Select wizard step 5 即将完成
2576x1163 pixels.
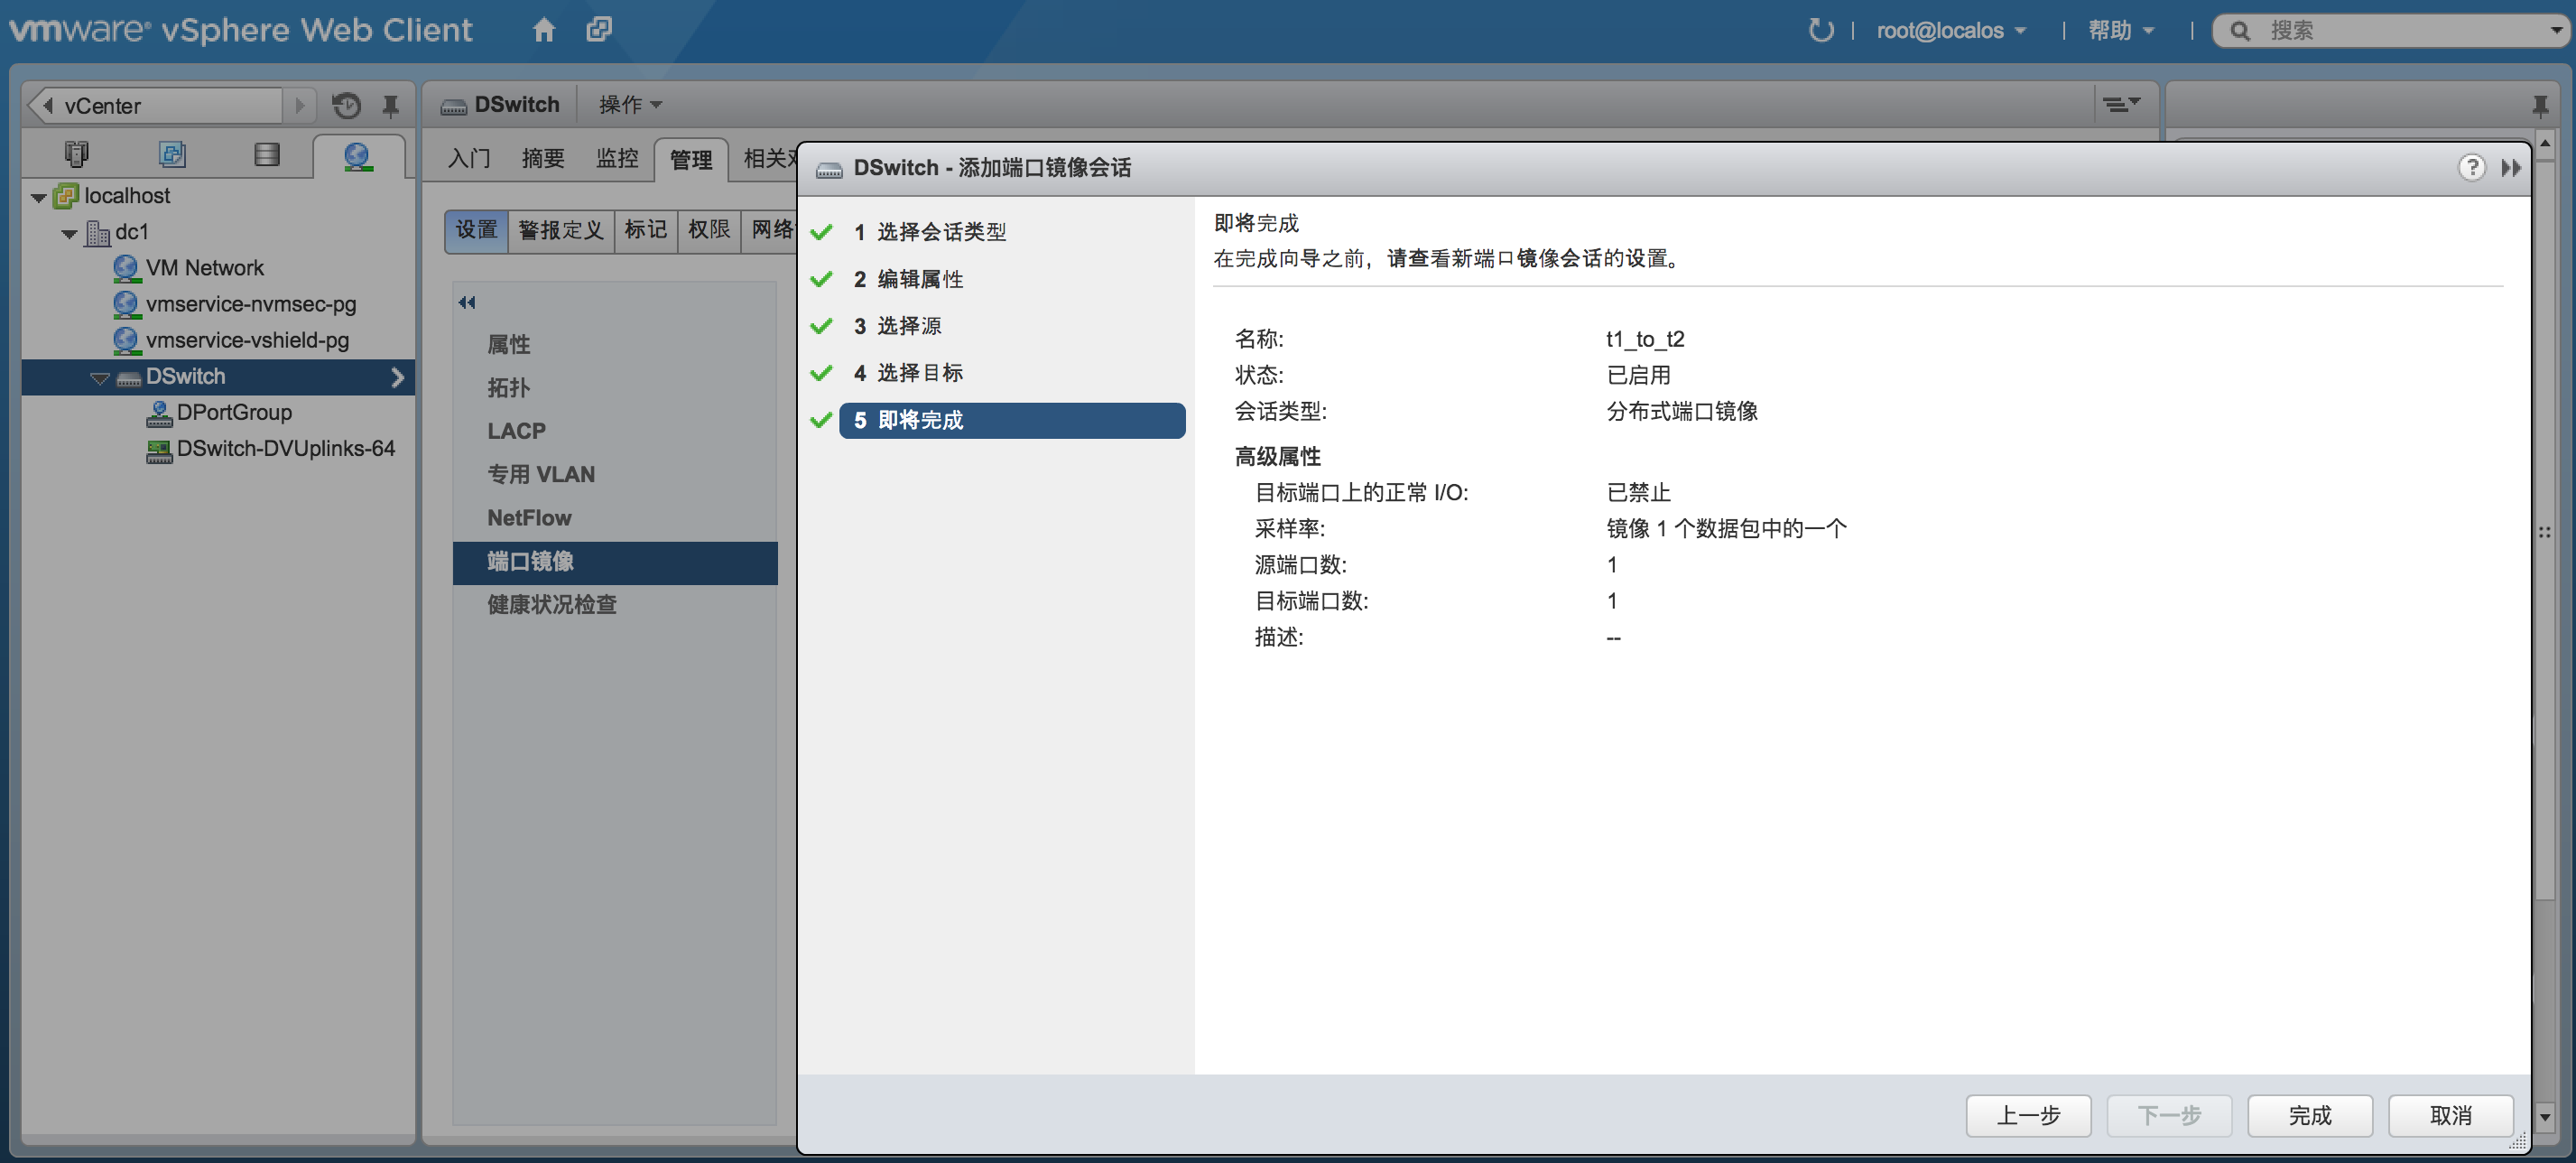tap(1012, 420)
